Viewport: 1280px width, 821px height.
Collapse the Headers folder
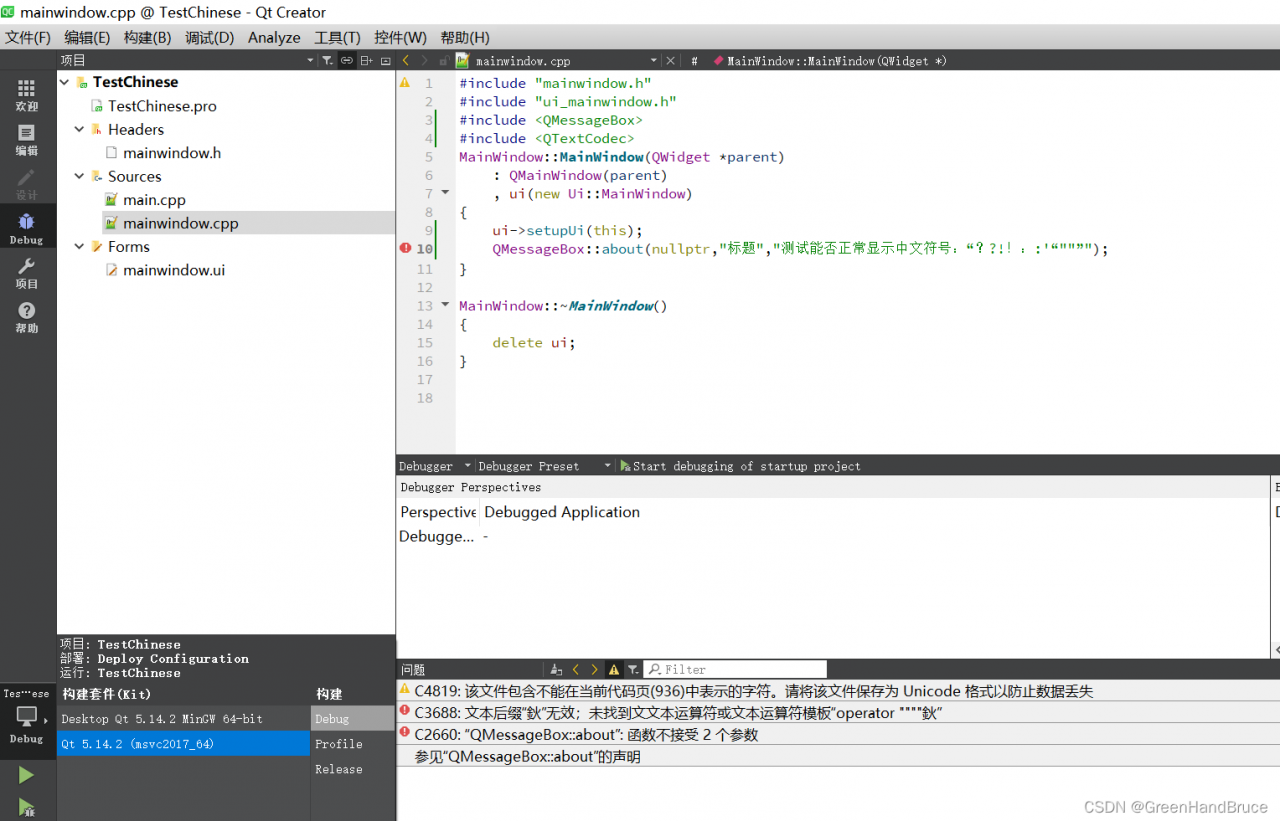coord(80,129)
